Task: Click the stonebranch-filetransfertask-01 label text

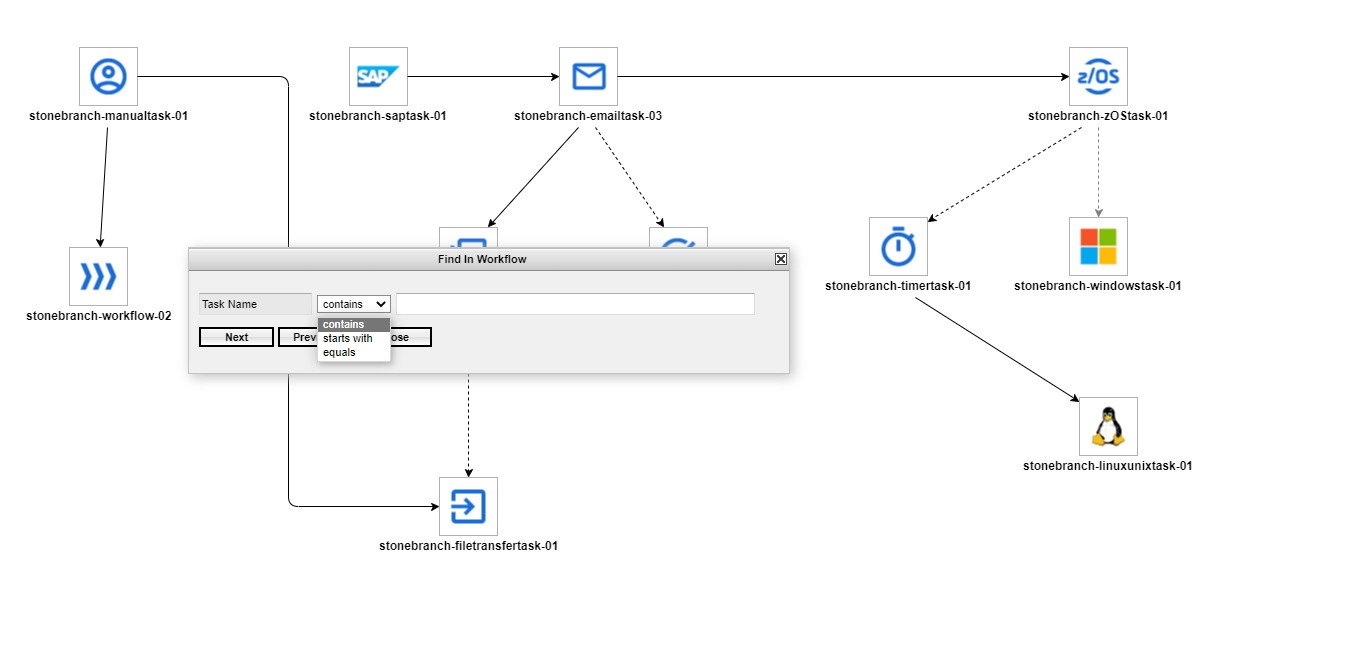Action: [x=468, y=546]
